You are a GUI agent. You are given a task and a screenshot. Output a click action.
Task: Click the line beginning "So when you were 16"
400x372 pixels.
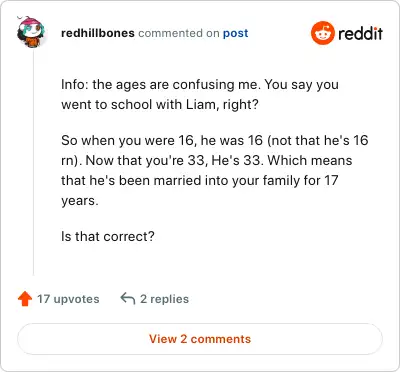215,140
